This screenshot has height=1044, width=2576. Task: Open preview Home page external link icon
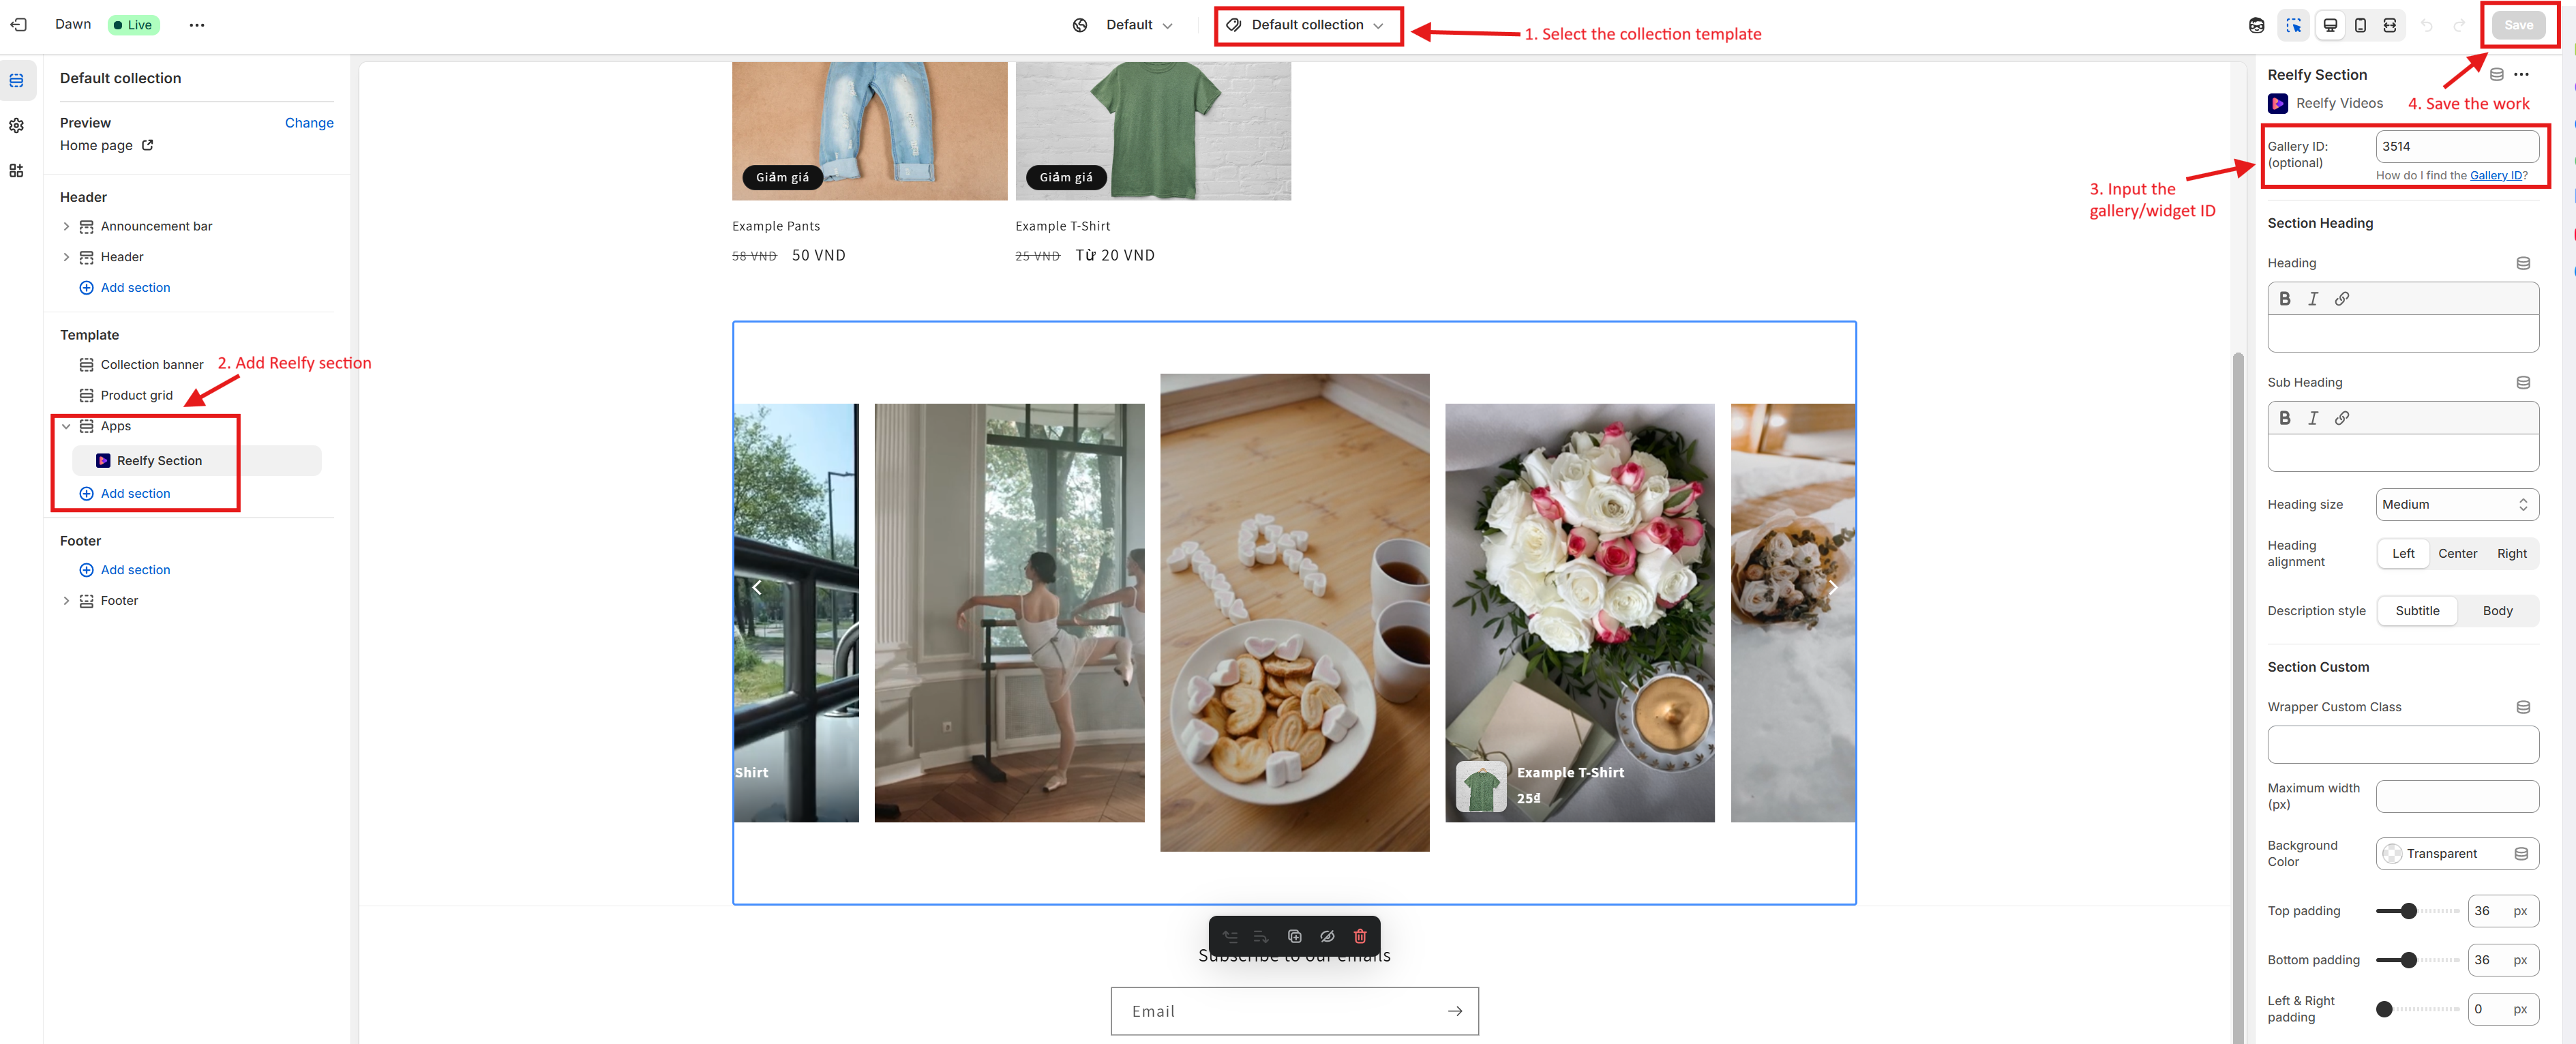click(x=148, y=145)
